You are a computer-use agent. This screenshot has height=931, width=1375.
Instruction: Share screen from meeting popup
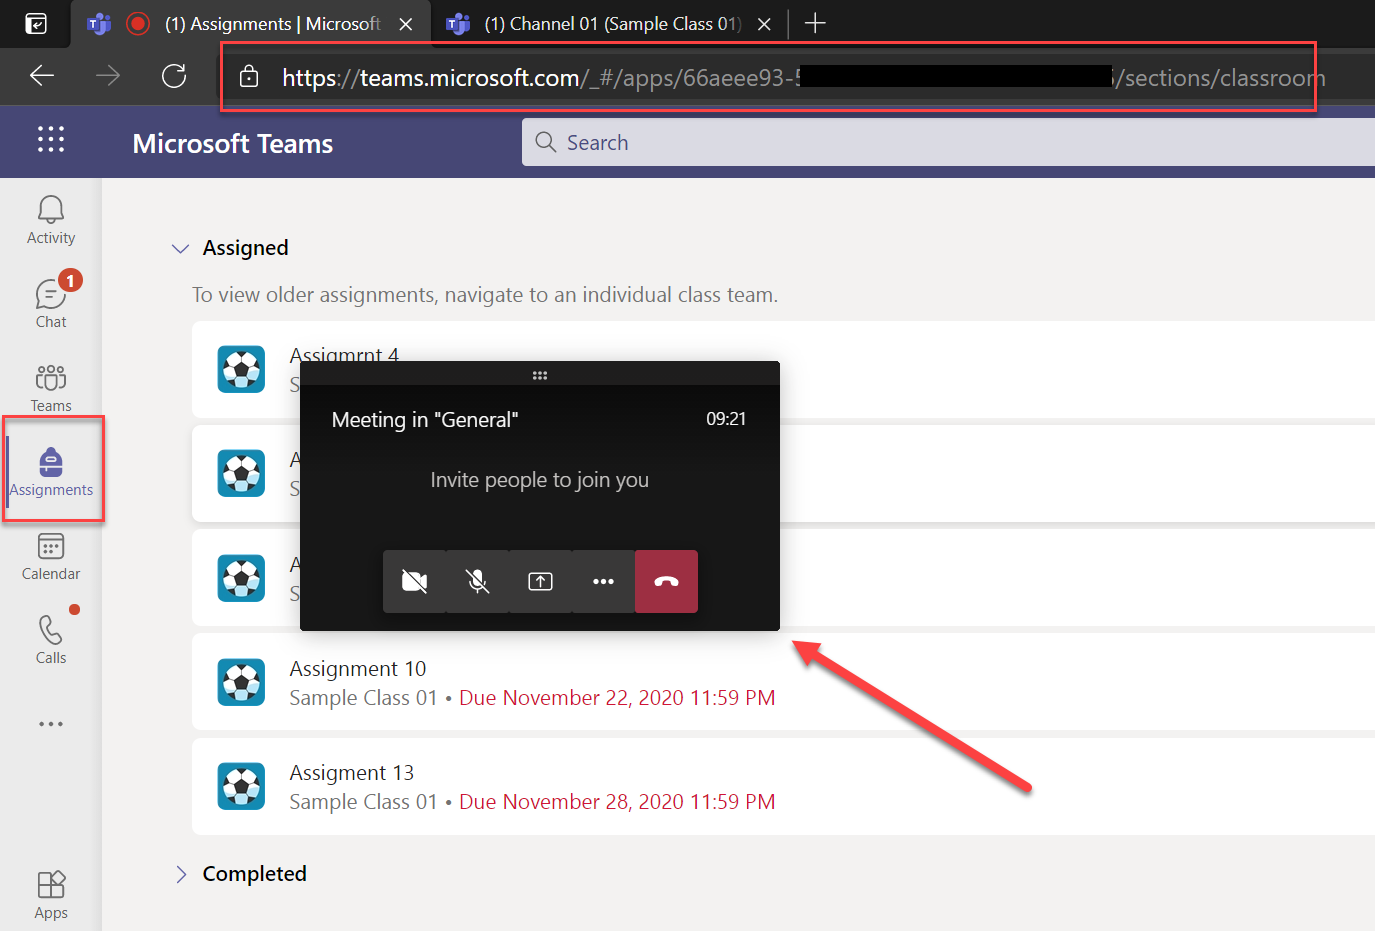[540, 581]
